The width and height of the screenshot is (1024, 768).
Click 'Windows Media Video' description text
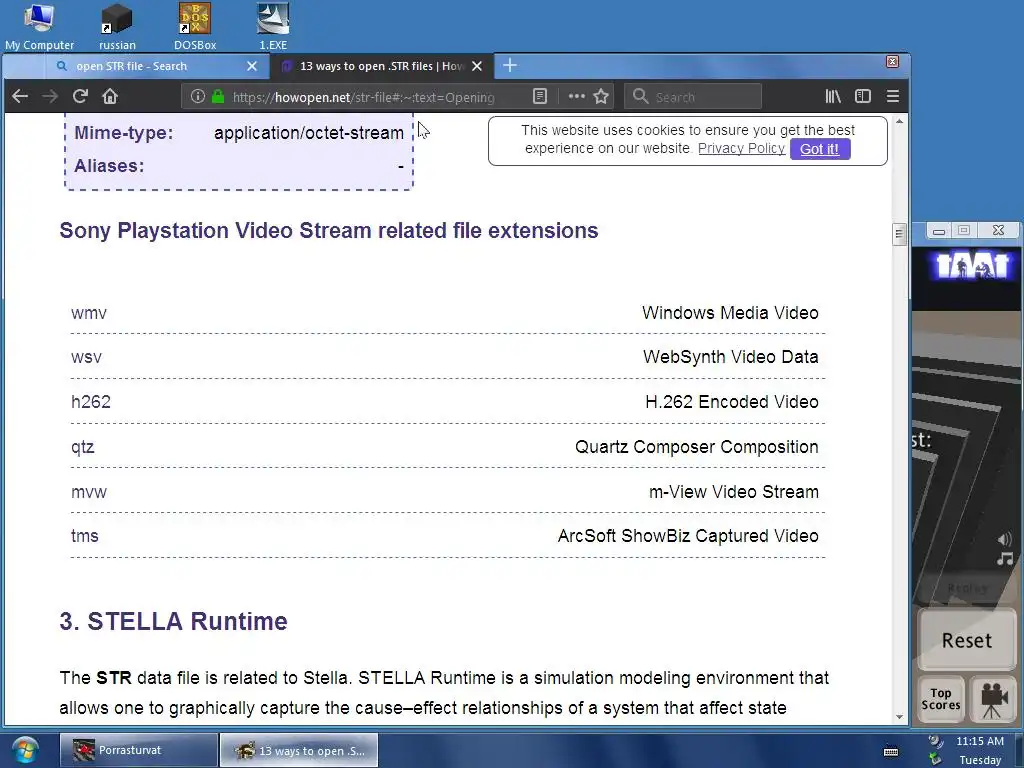[730, 313]
